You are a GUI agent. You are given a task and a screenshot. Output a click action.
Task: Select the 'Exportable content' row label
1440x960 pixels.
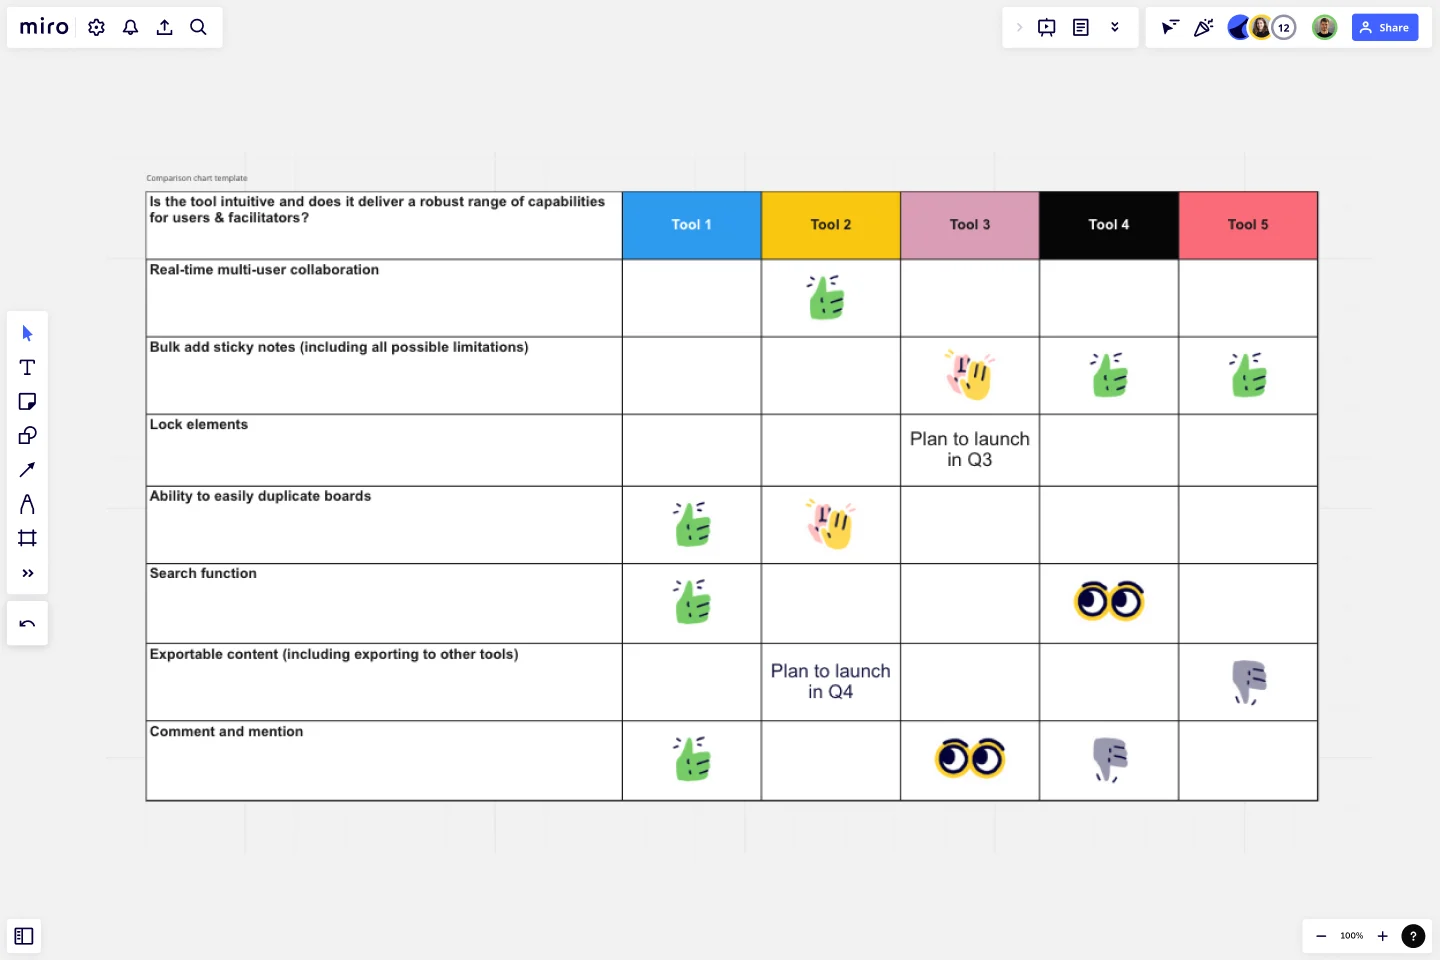click(x=333, y=654)
